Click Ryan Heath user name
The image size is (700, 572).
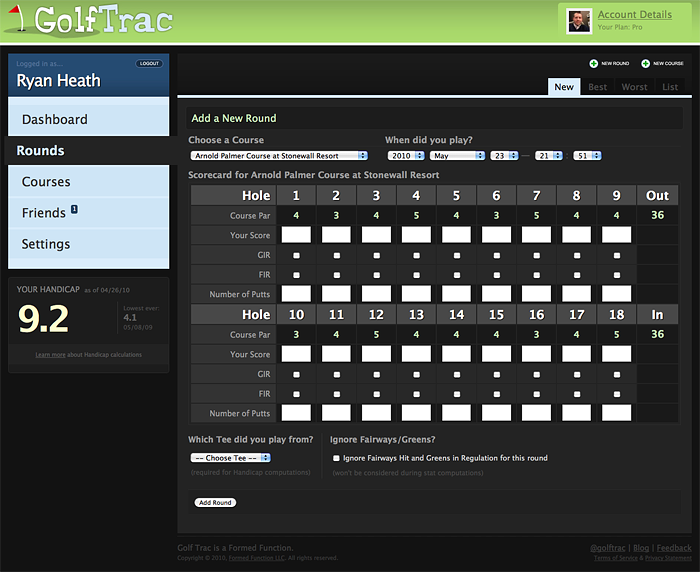(x=58, y=81)
